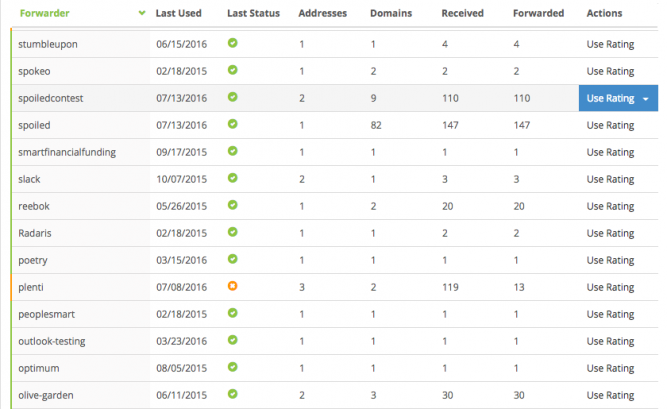Click the 119 received count for plenti
Viewport: 667px width, 409px height.
pyautogui.click(x=450, y=287)
